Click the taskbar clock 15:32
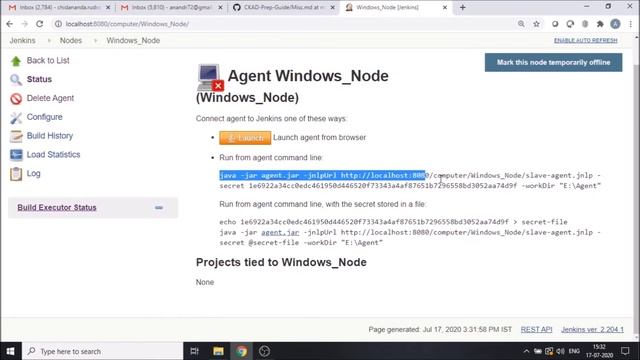This screenshot has width=640, height=360. 600,351
